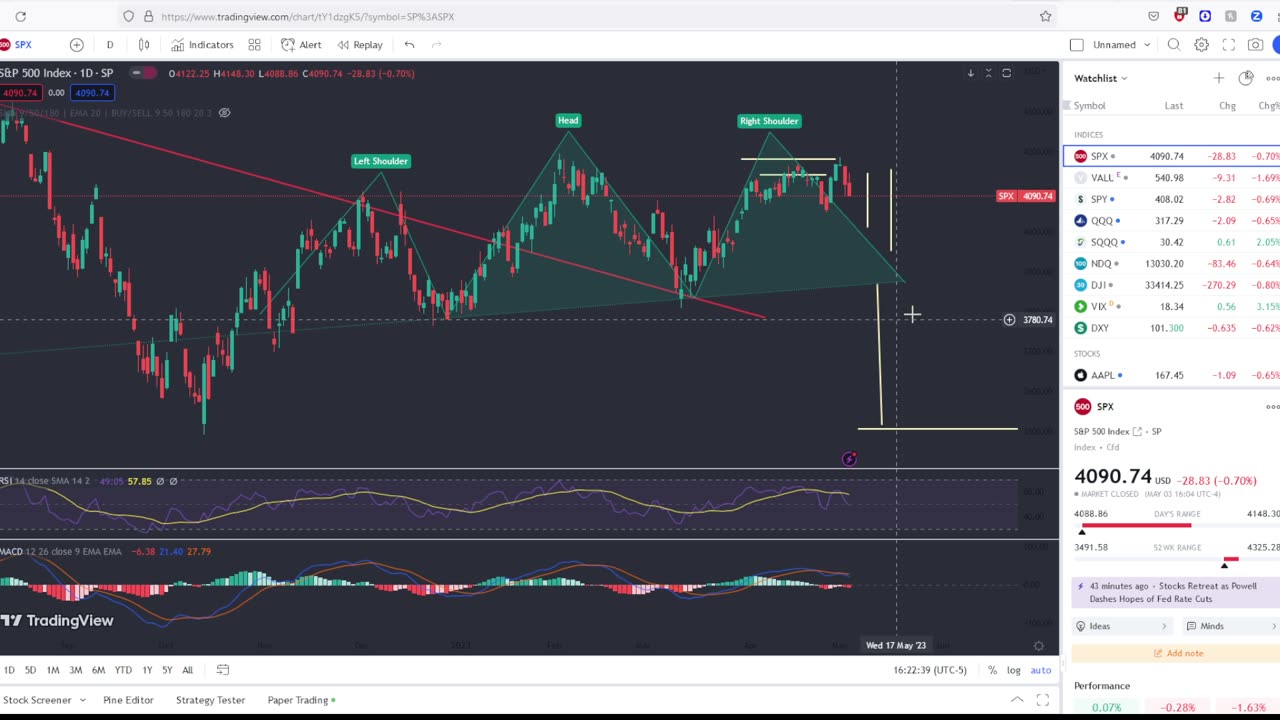Collapse the chart pane icon
This screenshot has width=1280, height=720.
[988, 73]
